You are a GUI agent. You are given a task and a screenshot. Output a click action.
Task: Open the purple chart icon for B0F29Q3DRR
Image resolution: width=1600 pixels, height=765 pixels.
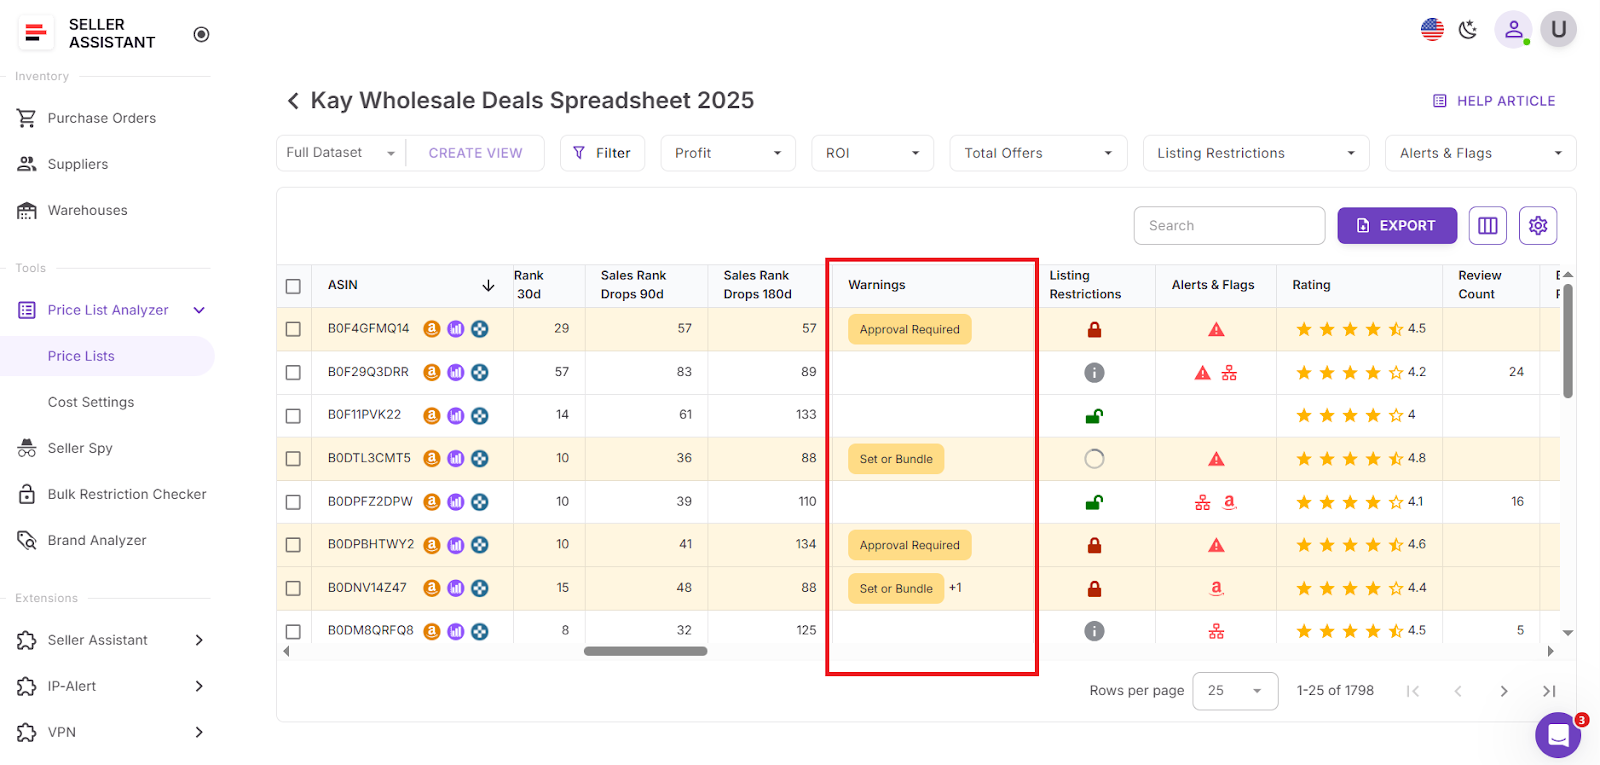click(456, 372)
